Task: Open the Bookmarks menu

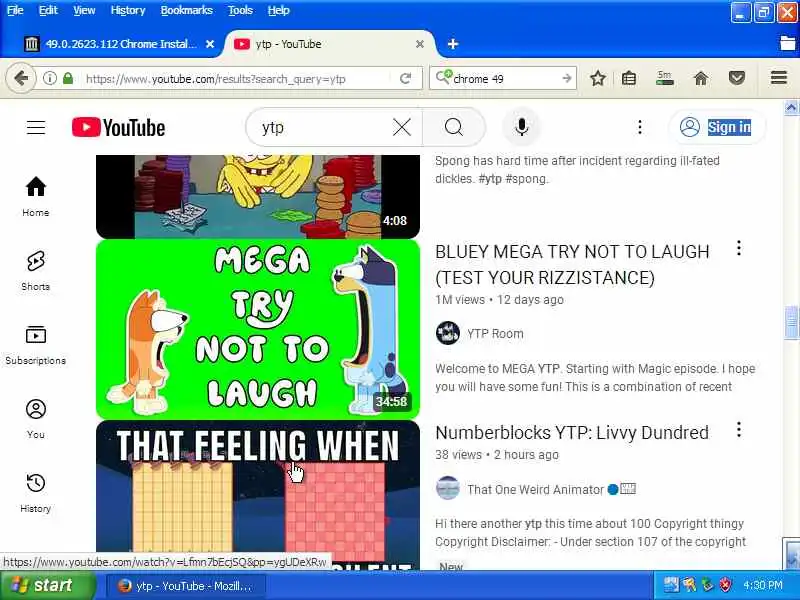Action: point(187,10)
